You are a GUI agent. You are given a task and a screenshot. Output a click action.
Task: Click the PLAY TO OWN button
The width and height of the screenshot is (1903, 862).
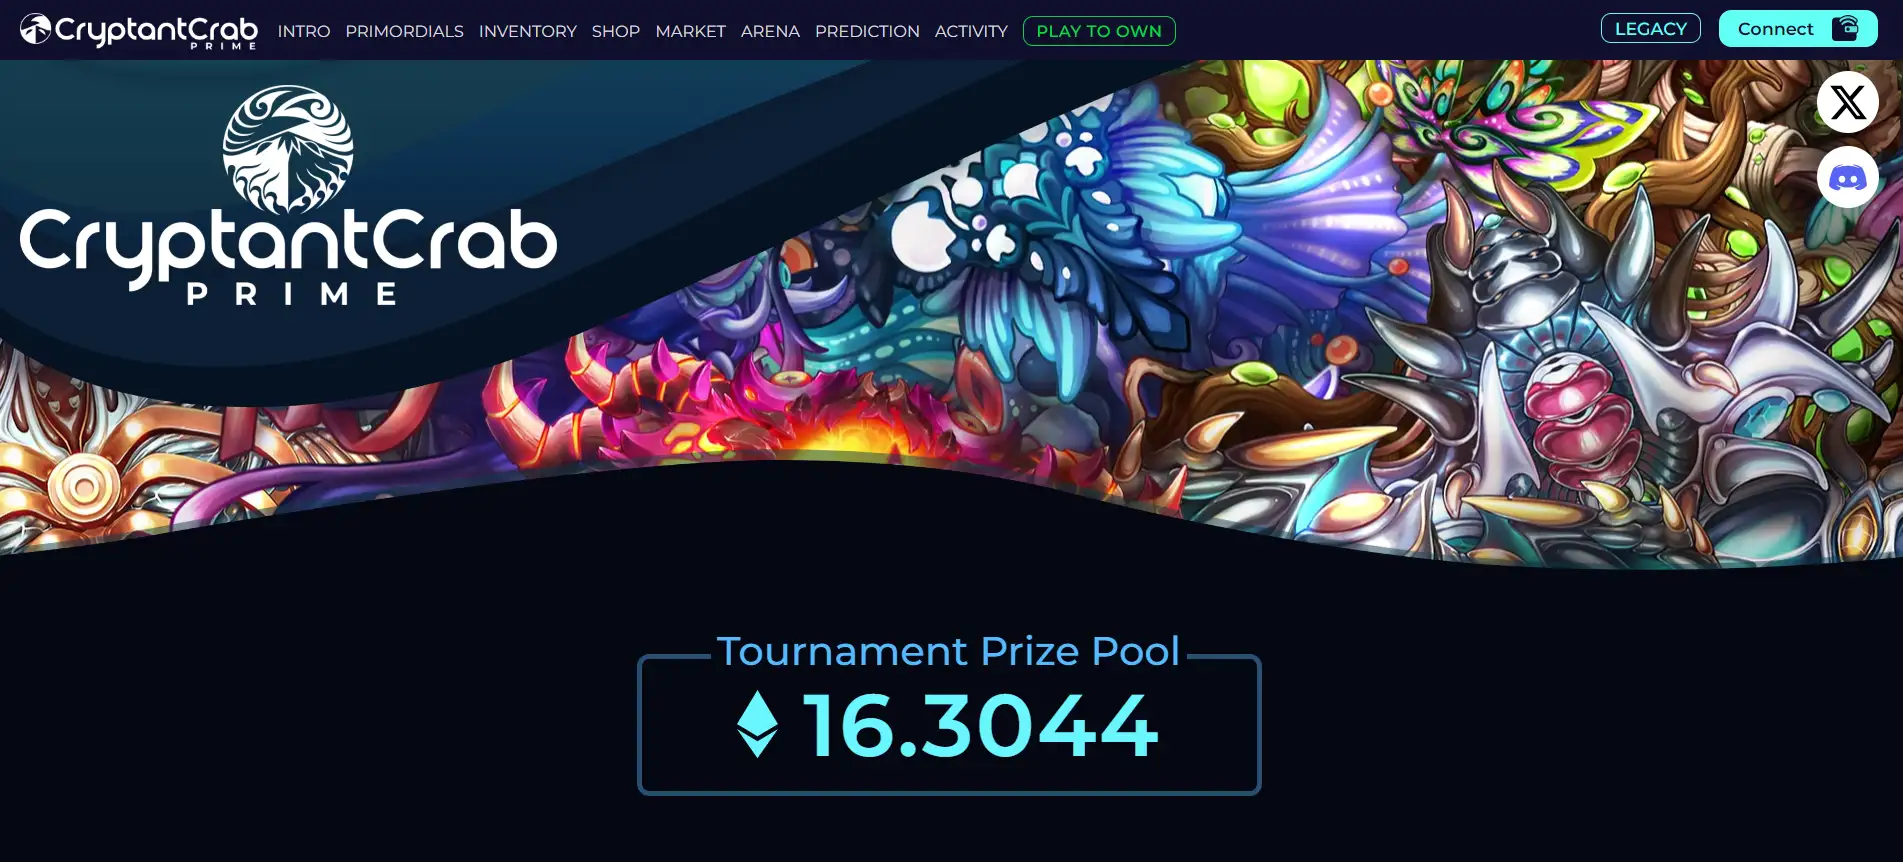(1099, 31)
